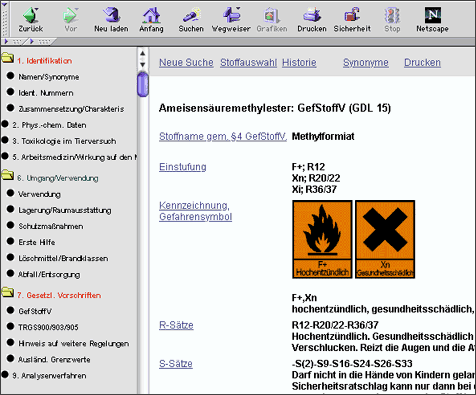Open folder icon next to 6. Umgang/Verwendung
The height and width of the screenshot is (395, 476).
8,175
